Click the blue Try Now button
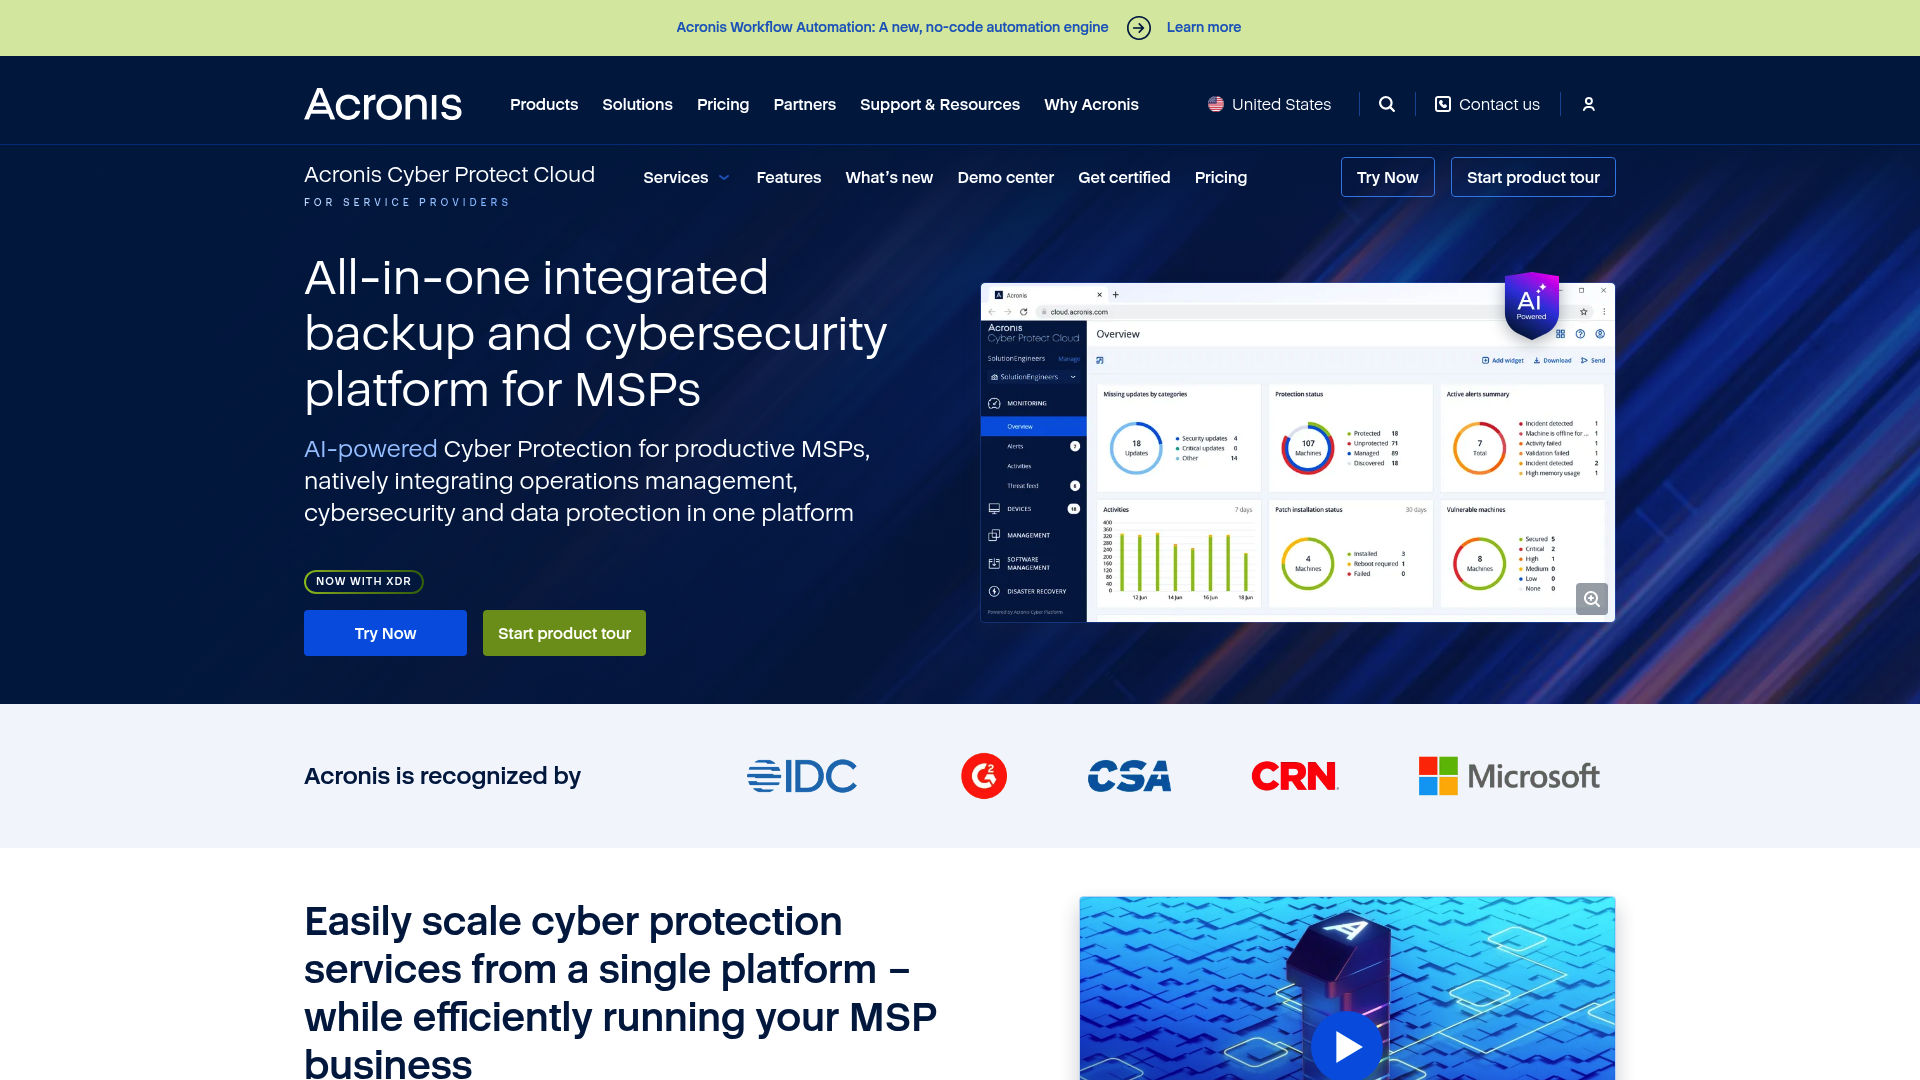This screenshot has width=1920, height=1080. point(385,633)
